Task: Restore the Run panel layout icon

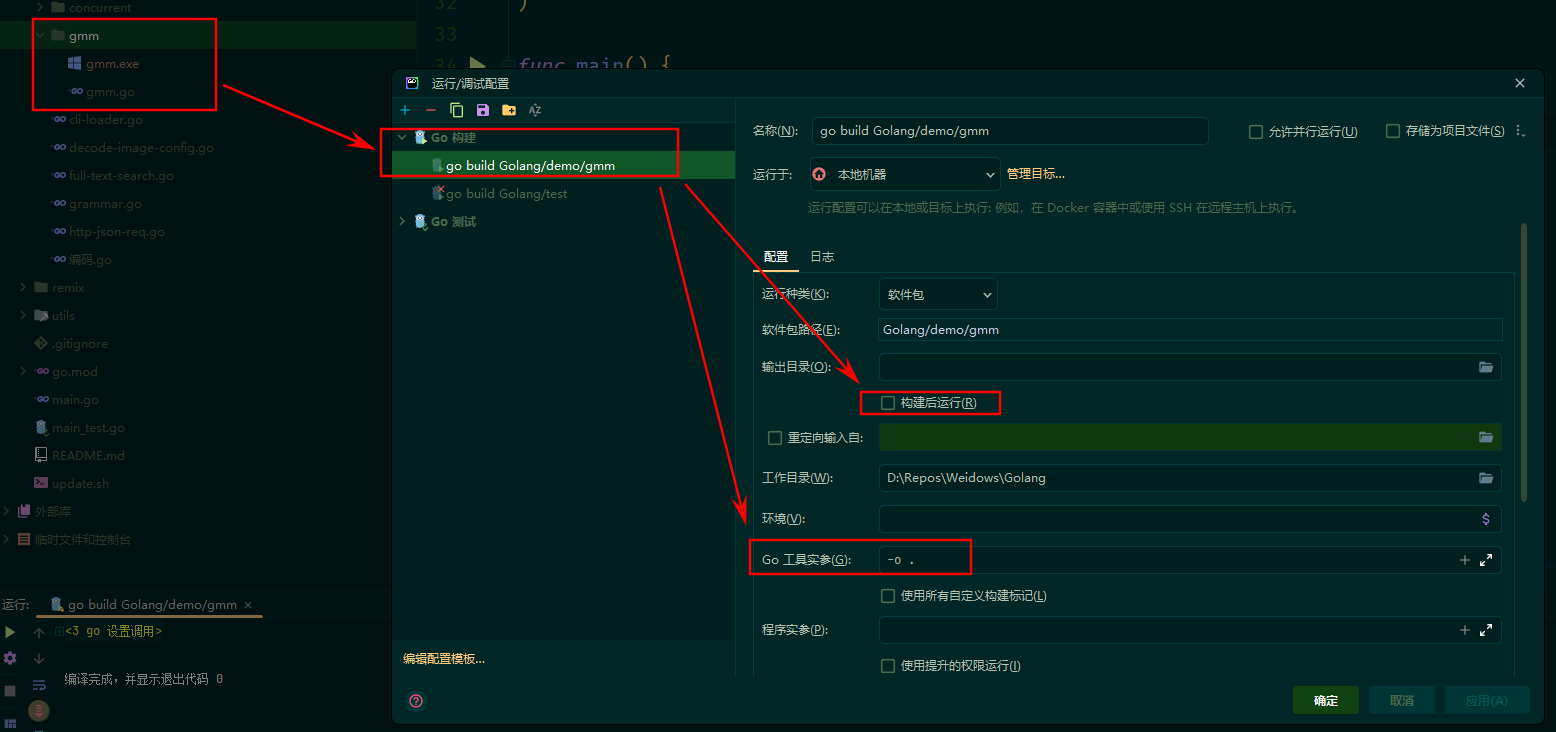Action: [x=10, y=722]
